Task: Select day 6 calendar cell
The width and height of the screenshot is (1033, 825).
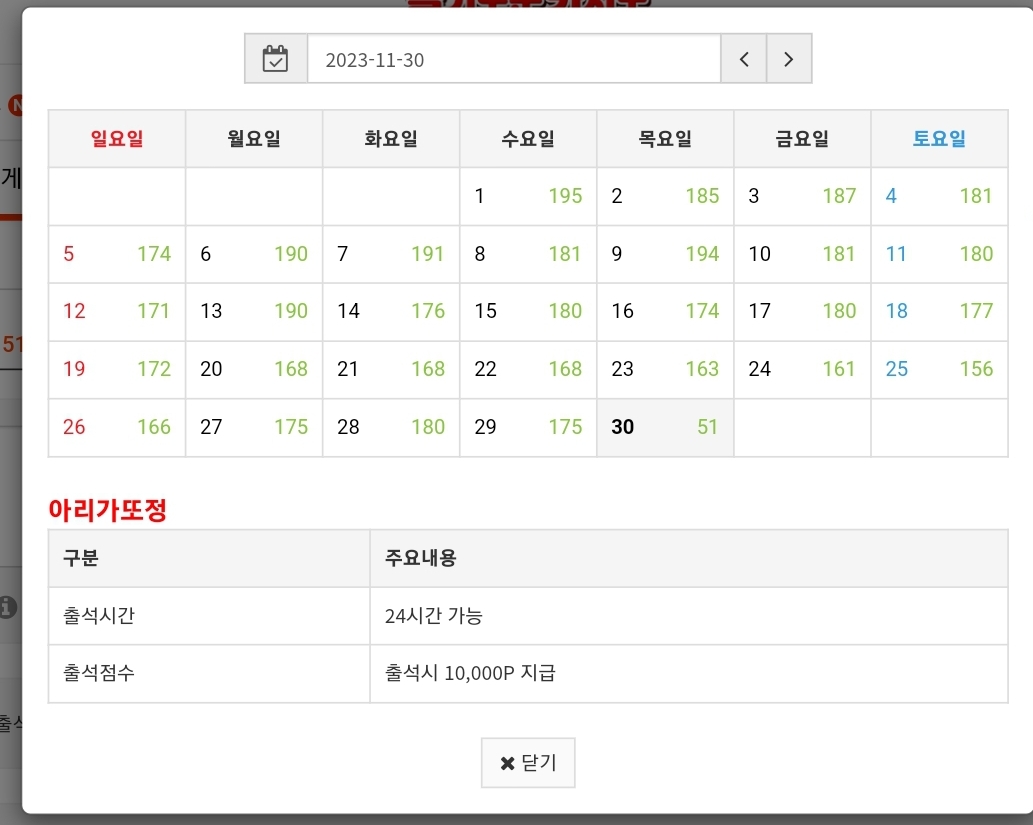Action: click(254, 254)
